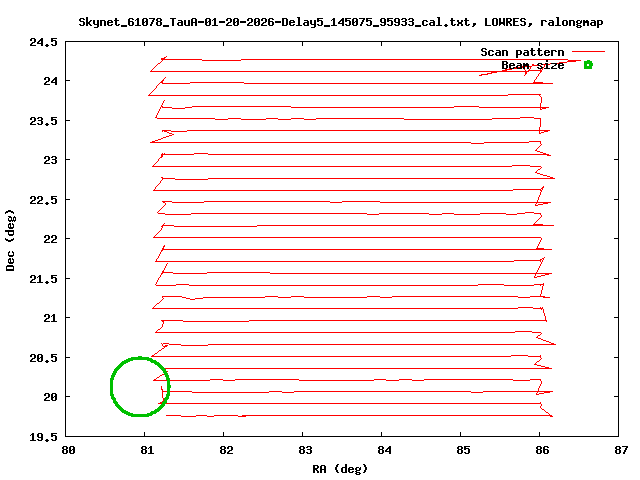Click the 85 tick label on the RA axis

pyautogui.click(x=461, y=450)
